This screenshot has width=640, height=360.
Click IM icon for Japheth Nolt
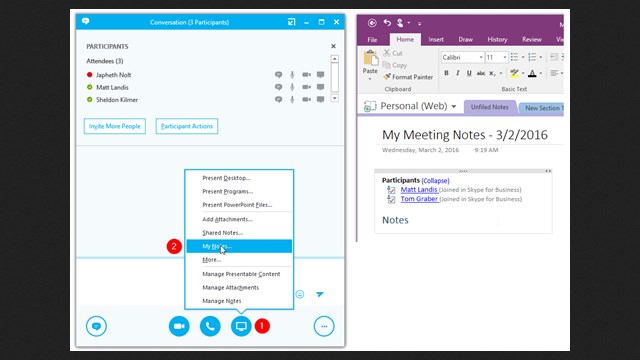pos(278,75)
